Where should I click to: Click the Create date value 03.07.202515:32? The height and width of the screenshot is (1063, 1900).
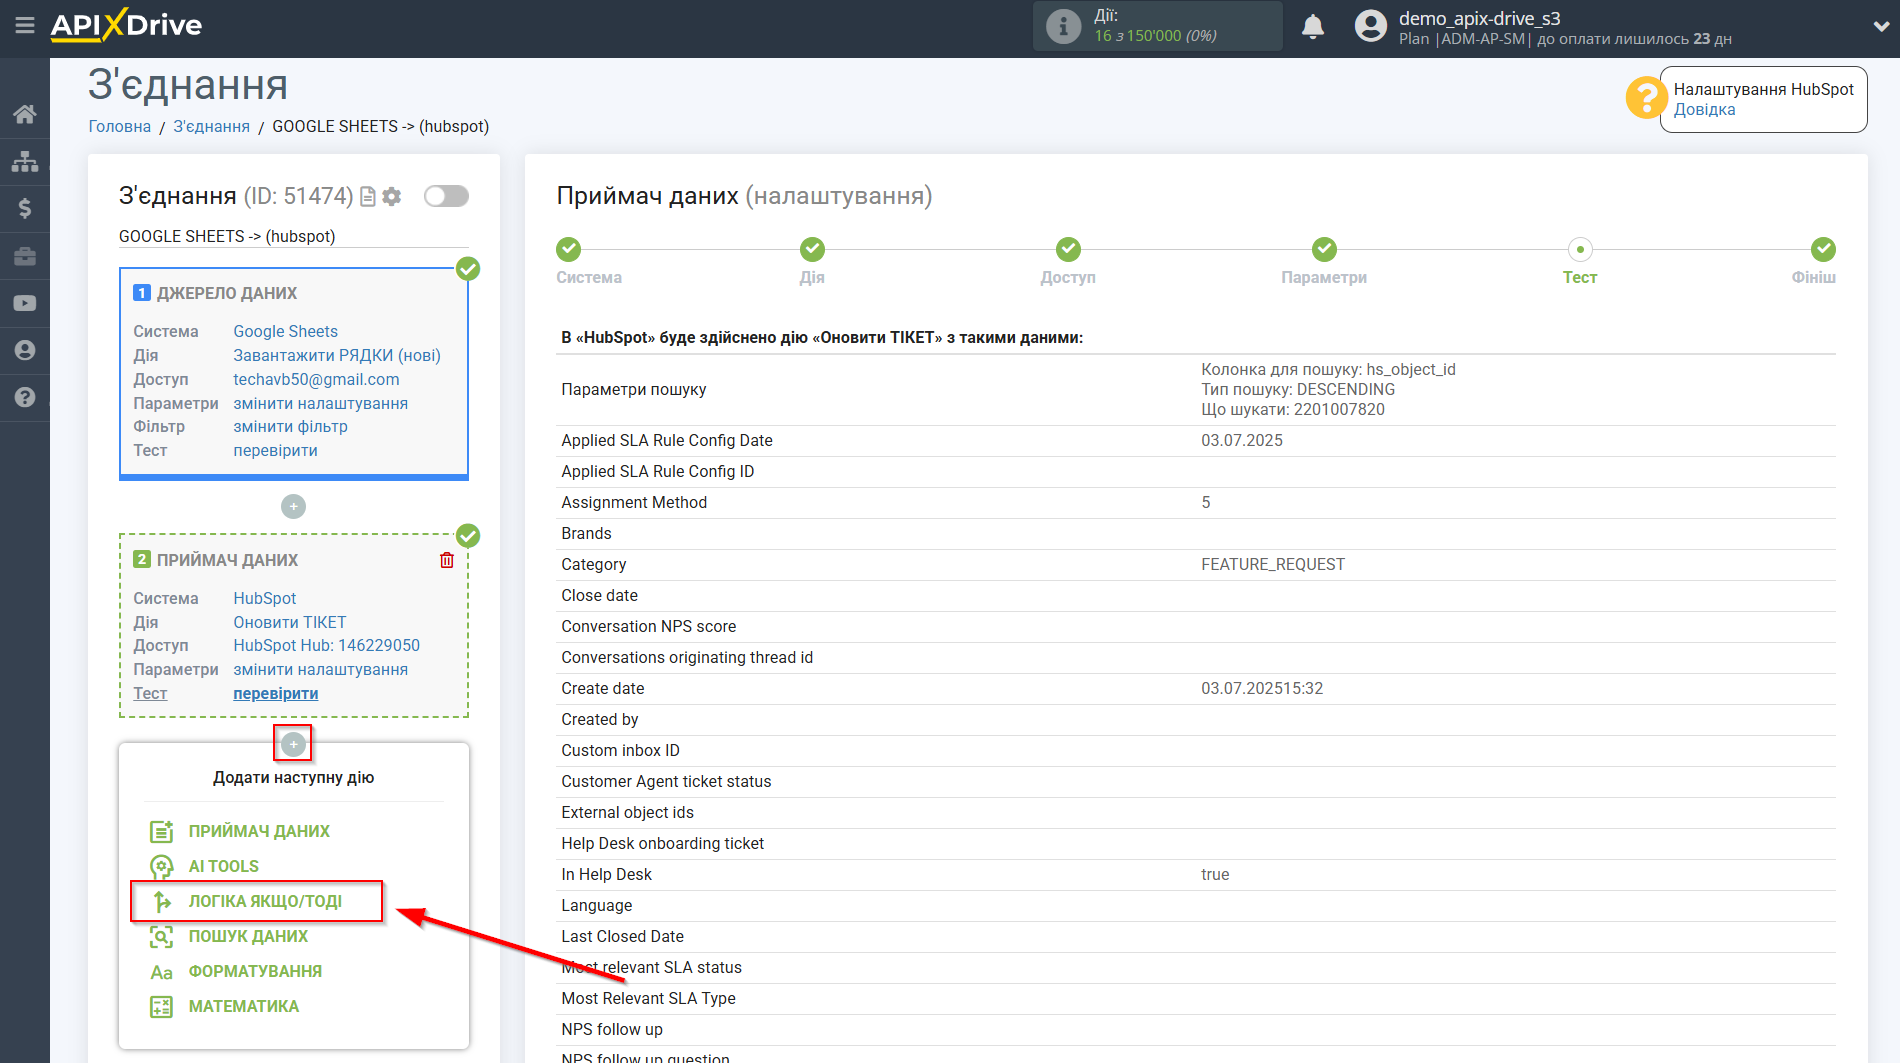click(1262, 688)
